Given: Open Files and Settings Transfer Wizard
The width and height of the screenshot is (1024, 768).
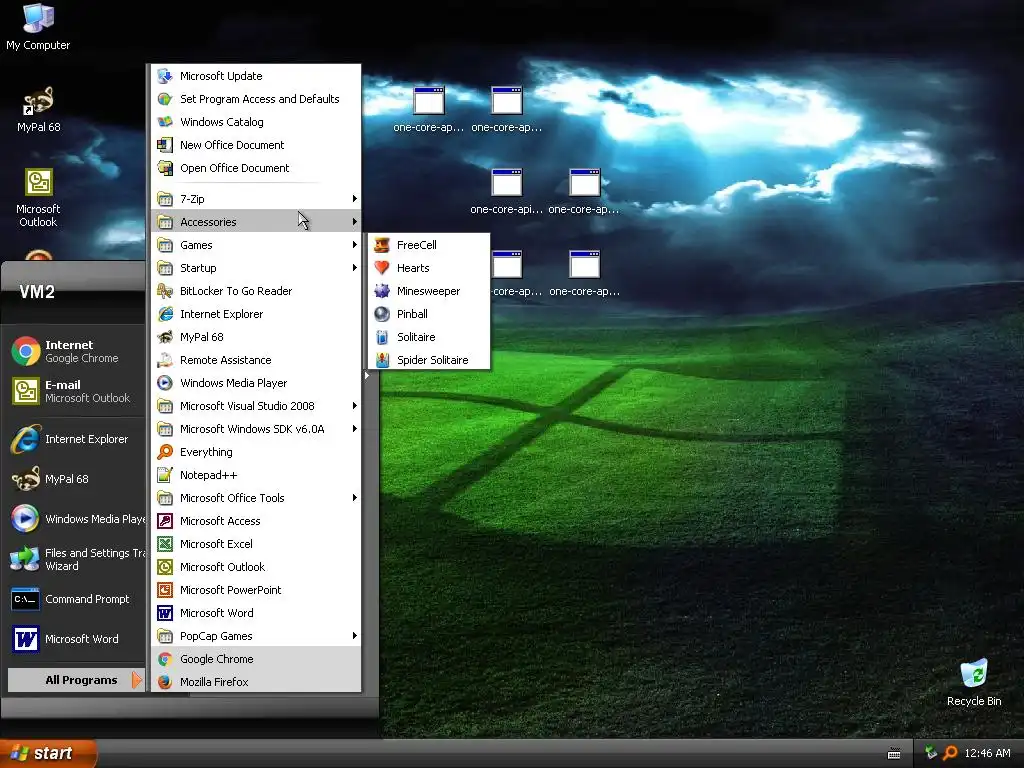Looking at the screenshot, I should (76, 559).
